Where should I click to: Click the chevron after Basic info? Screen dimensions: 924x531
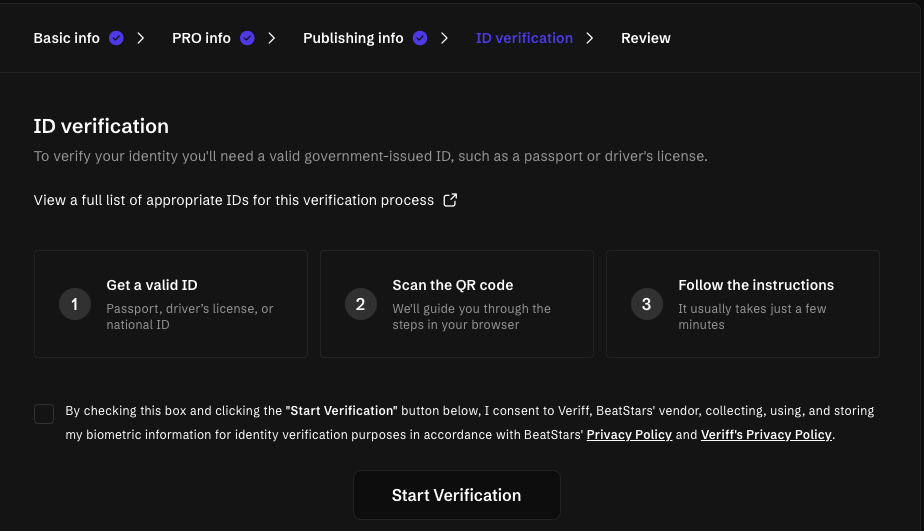tap(141, 38)
